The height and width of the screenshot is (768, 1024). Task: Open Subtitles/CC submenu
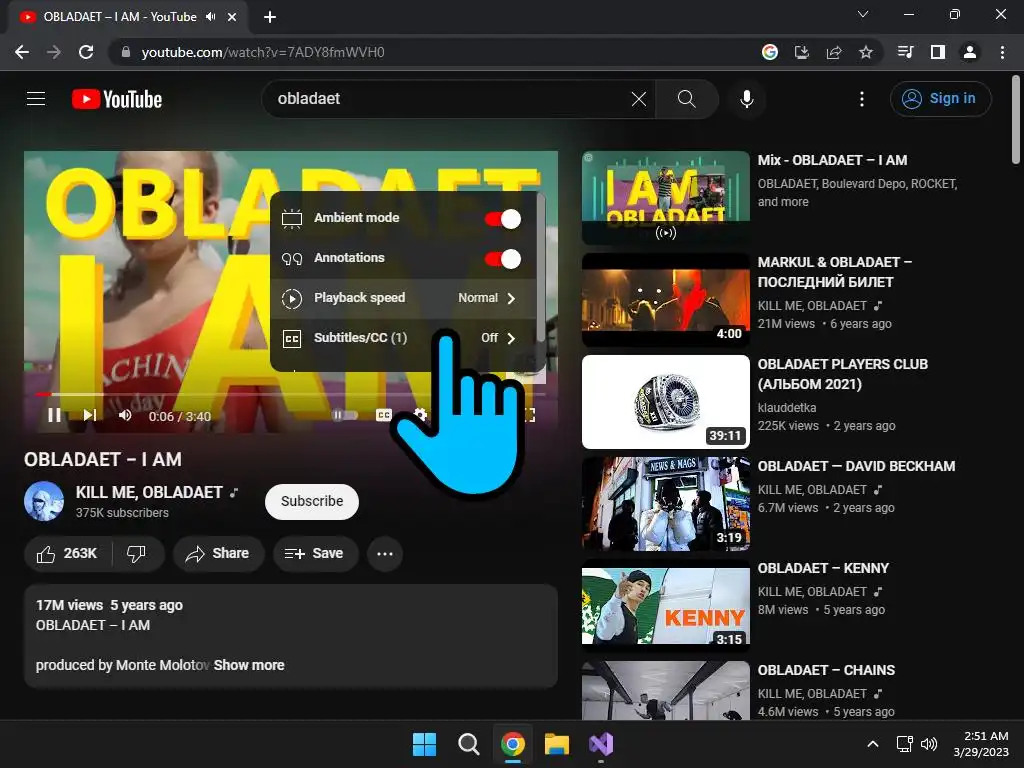click(x=403, y=338)
